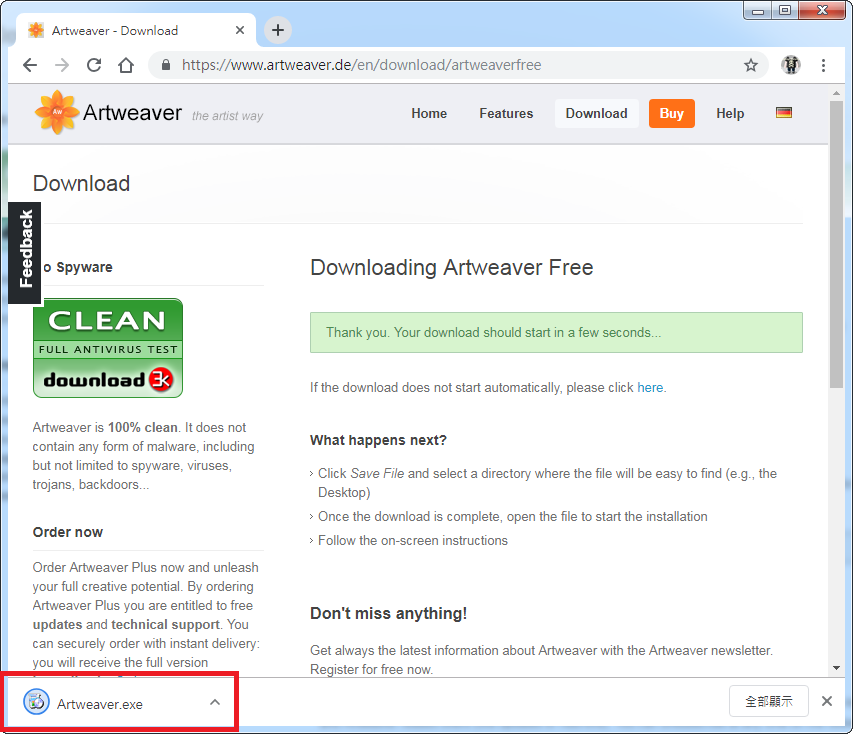Open the Help menu item
Screen dimensions: 853x734
730,113
